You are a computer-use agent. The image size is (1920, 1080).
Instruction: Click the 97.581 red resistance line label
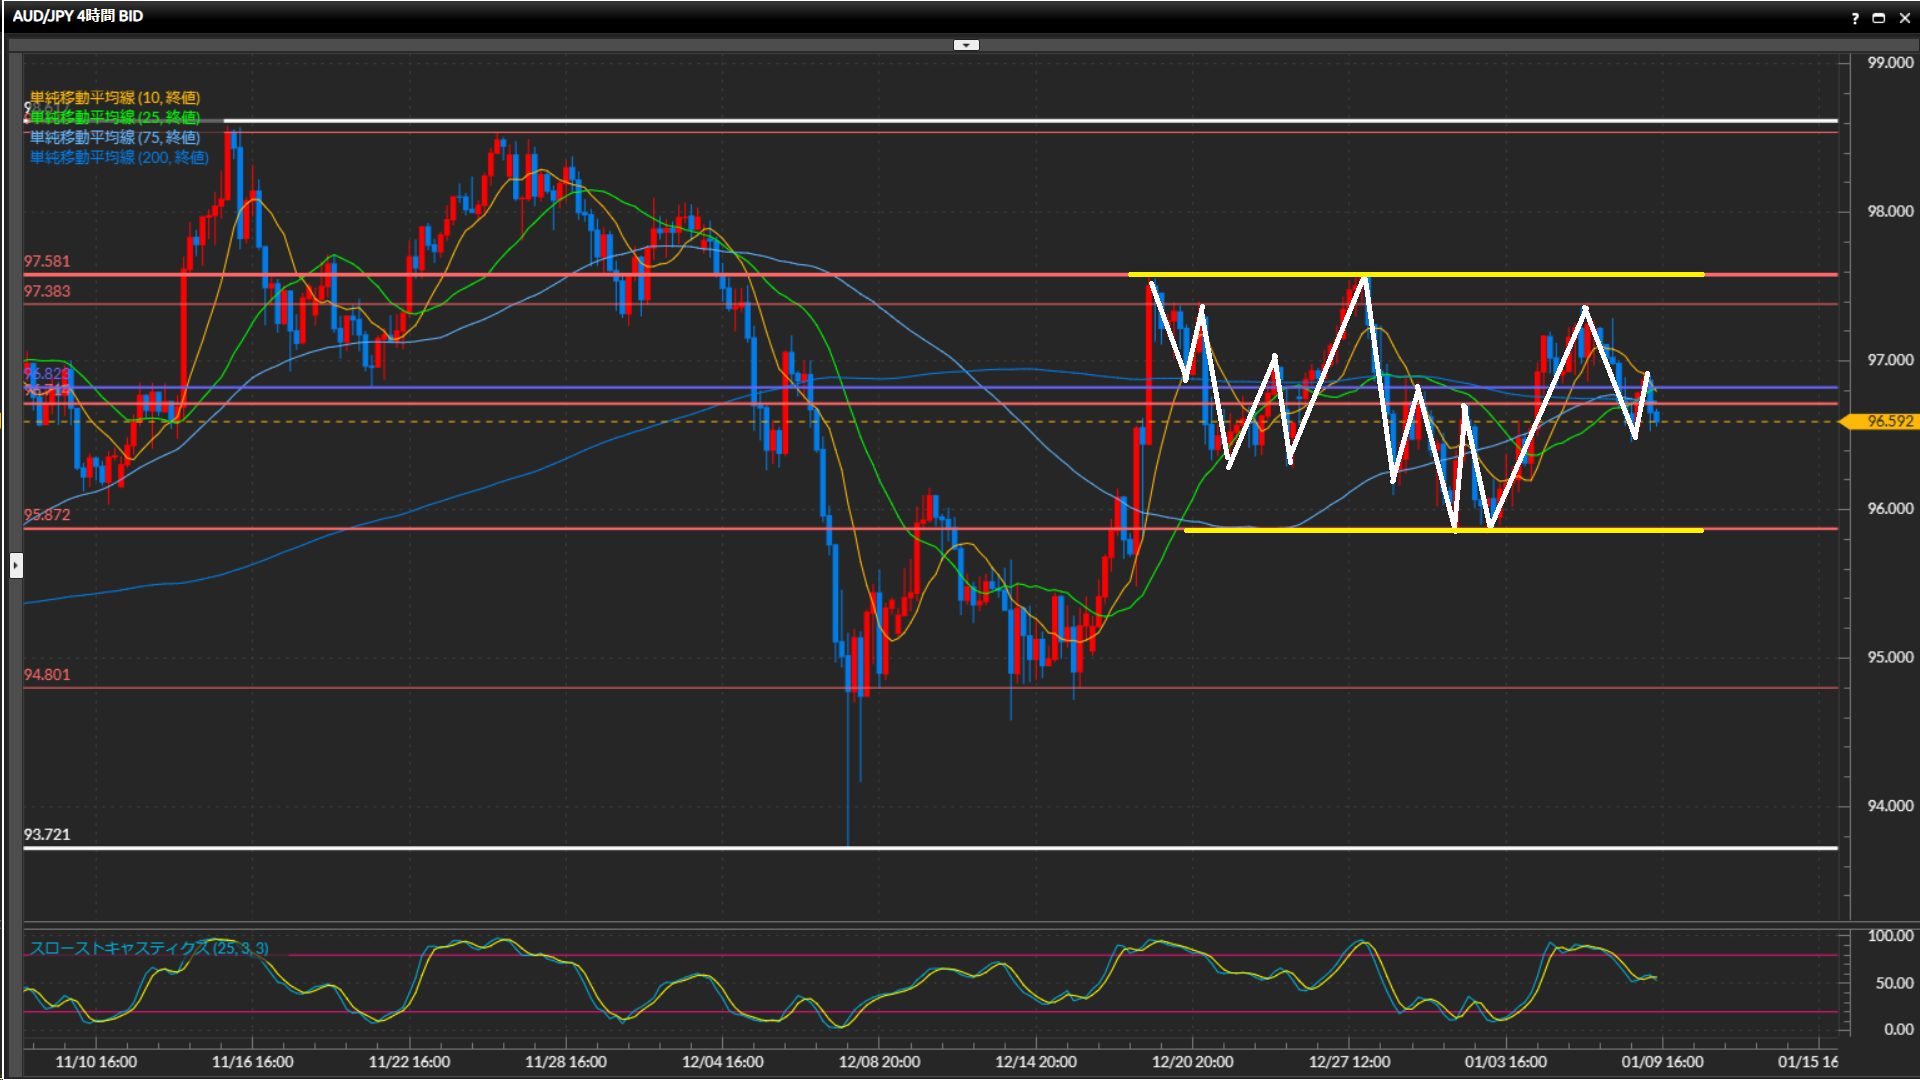click(47, 261)
